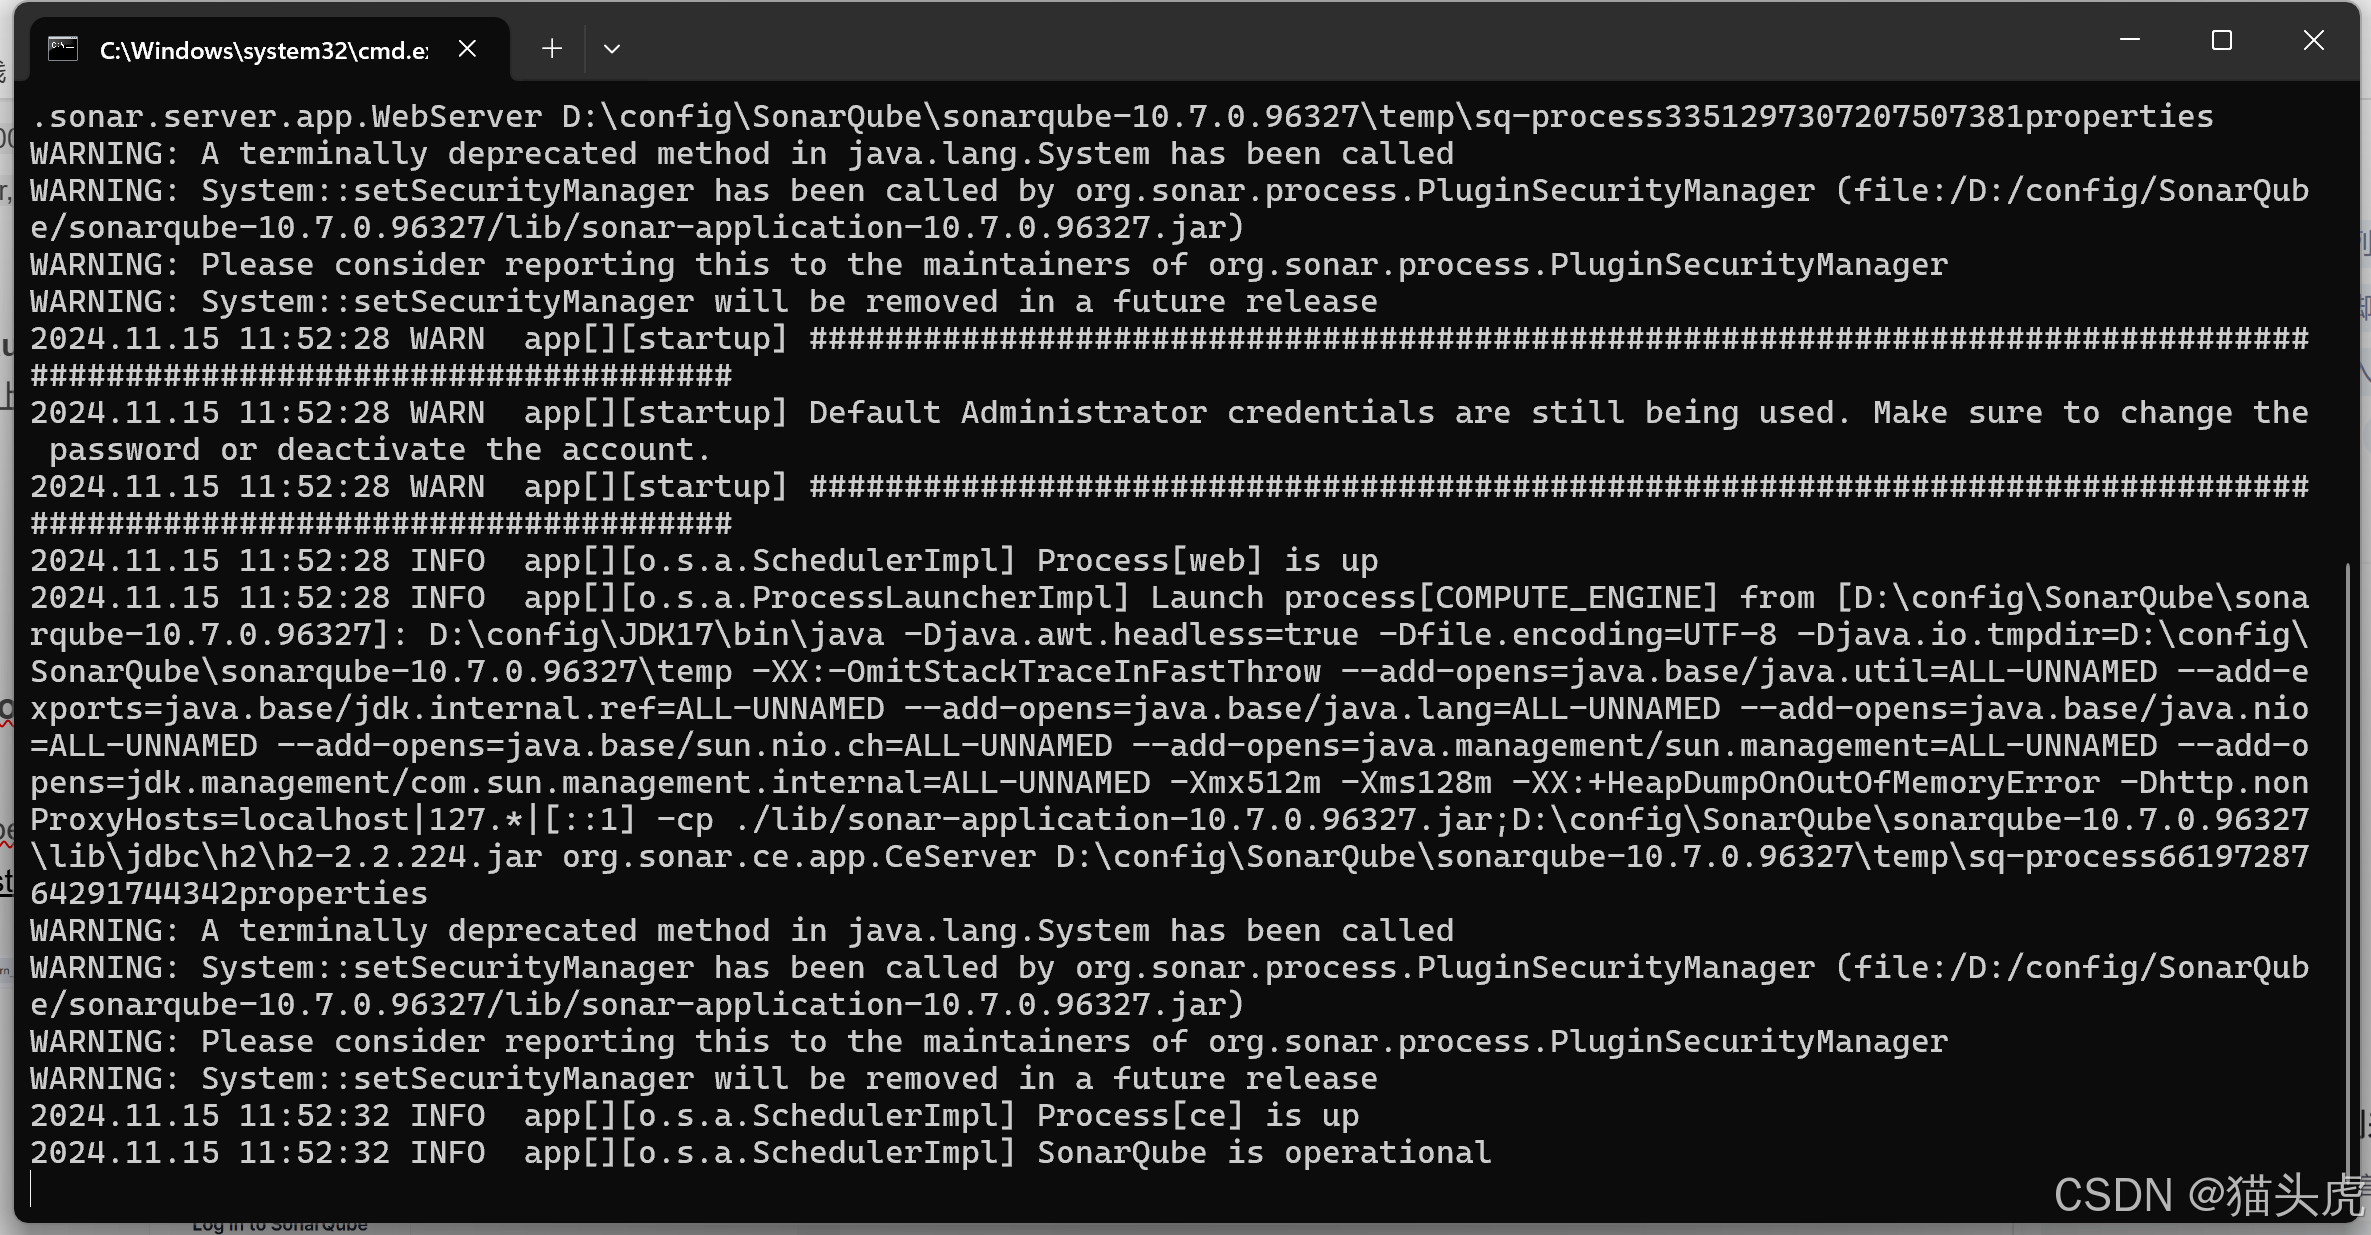2371x1235 pixels.
Task: Minimize the terminal window
Action: [x=2128, y=40]
